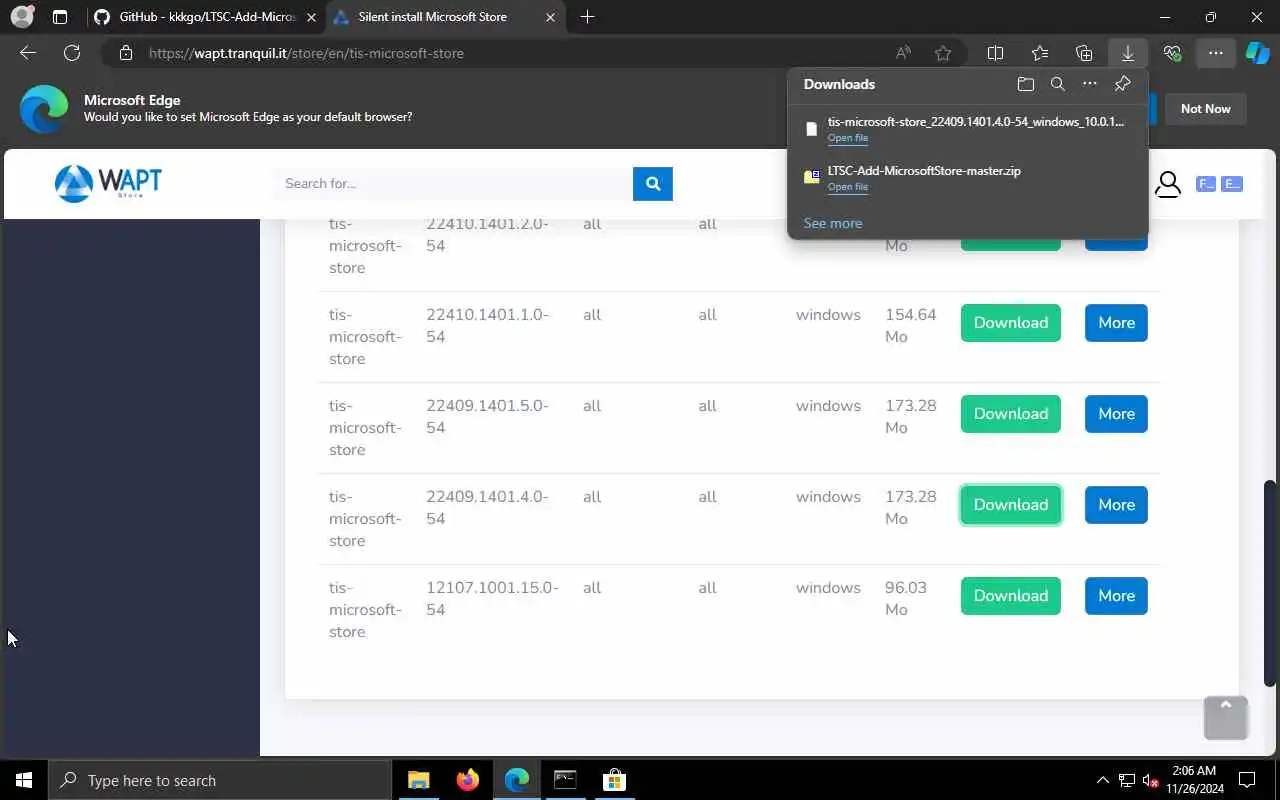The image size is (1280, 800).
Task: Pin the Downloads panel
Action: (x=1122, y=84)
